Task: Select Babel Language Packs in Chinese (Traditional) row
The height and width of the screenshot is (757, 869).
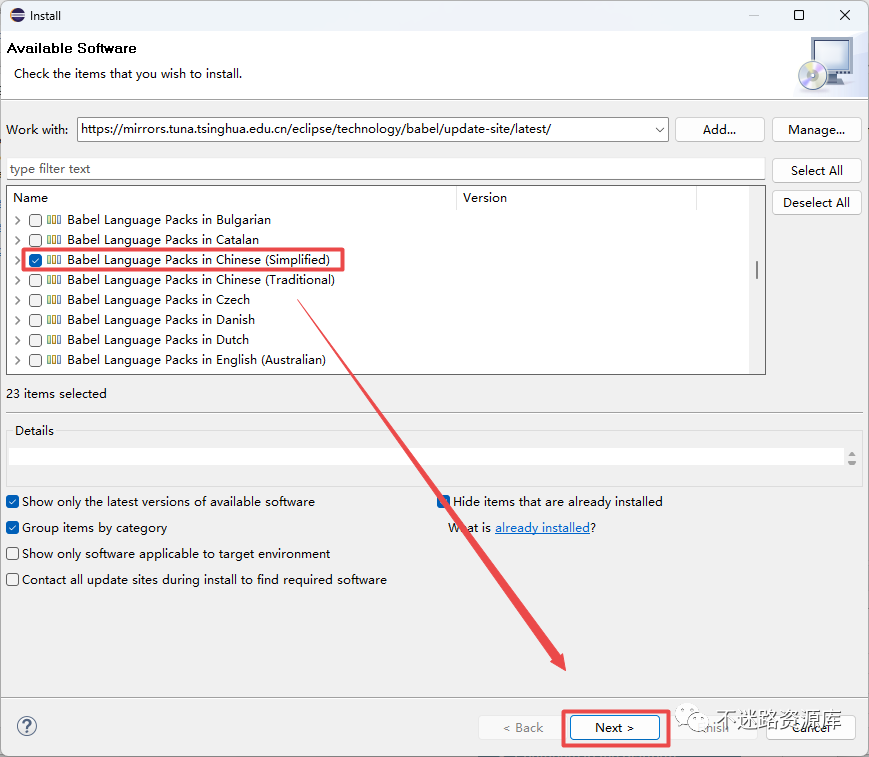Action: click(201, 280)
